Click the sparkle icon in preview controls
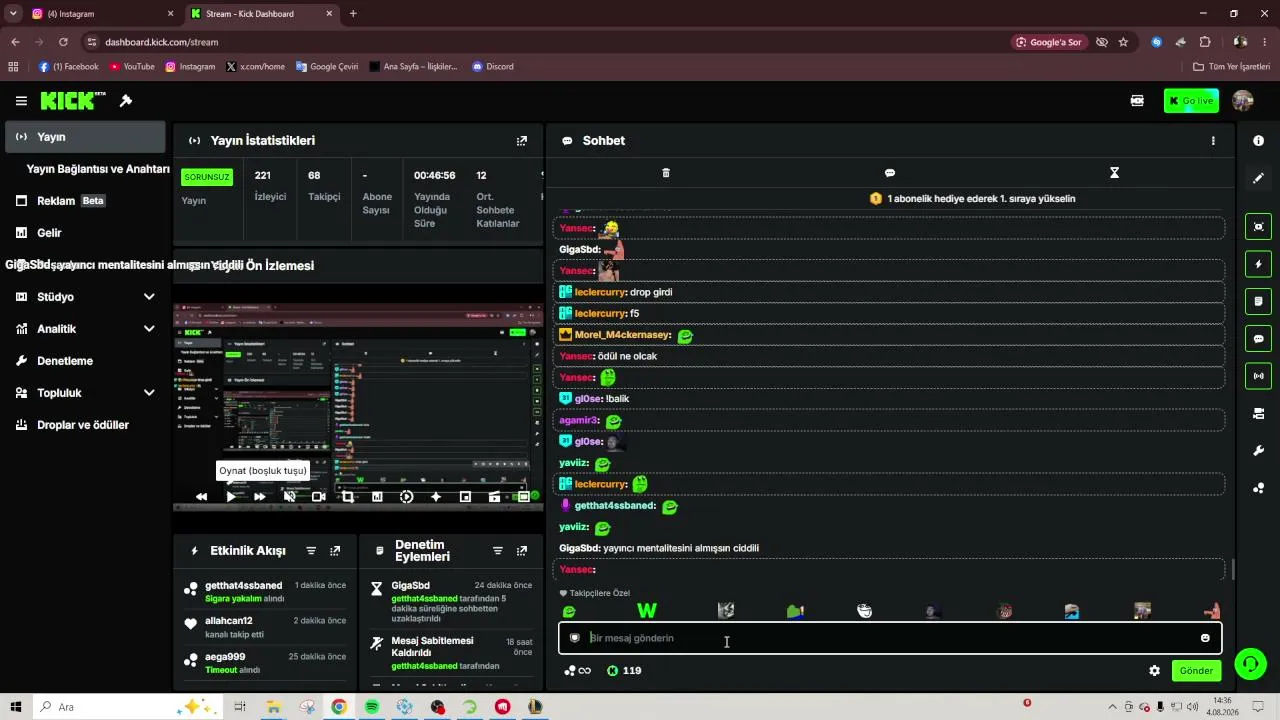Screen dimensions: 1280x720 (x=435, y=496)
